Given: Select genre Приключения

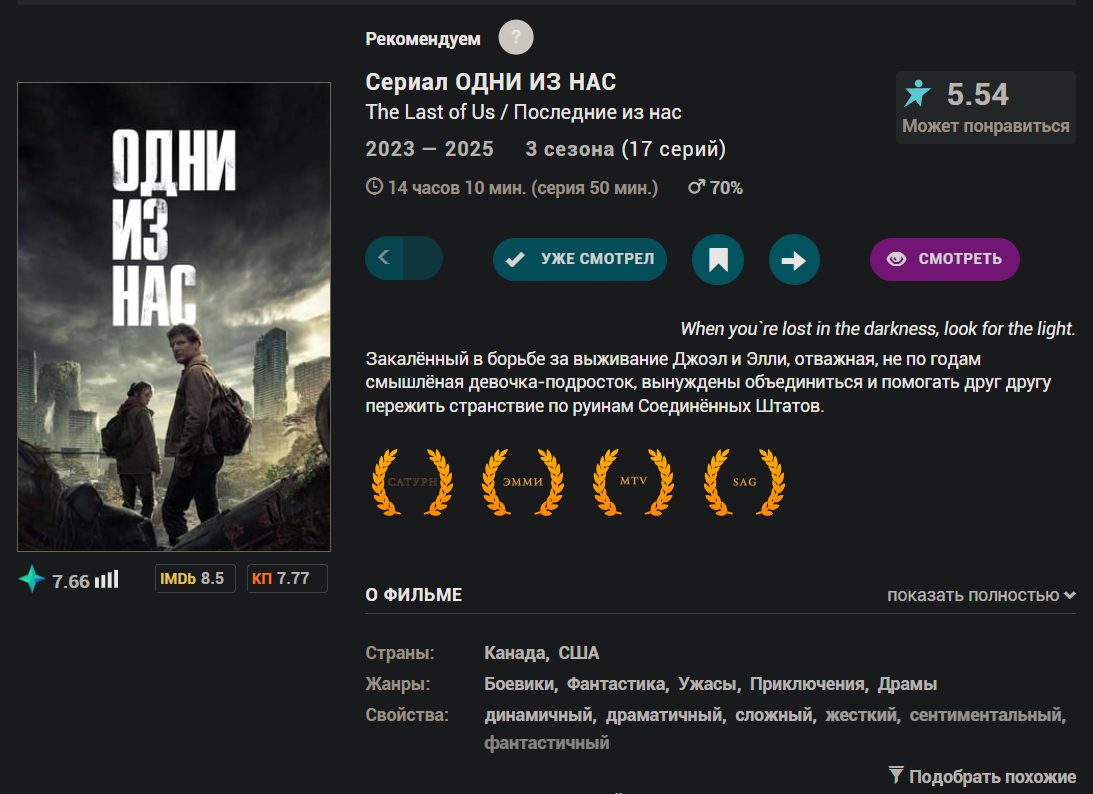Looking at the screenshot, I should (x=807, y=684).
